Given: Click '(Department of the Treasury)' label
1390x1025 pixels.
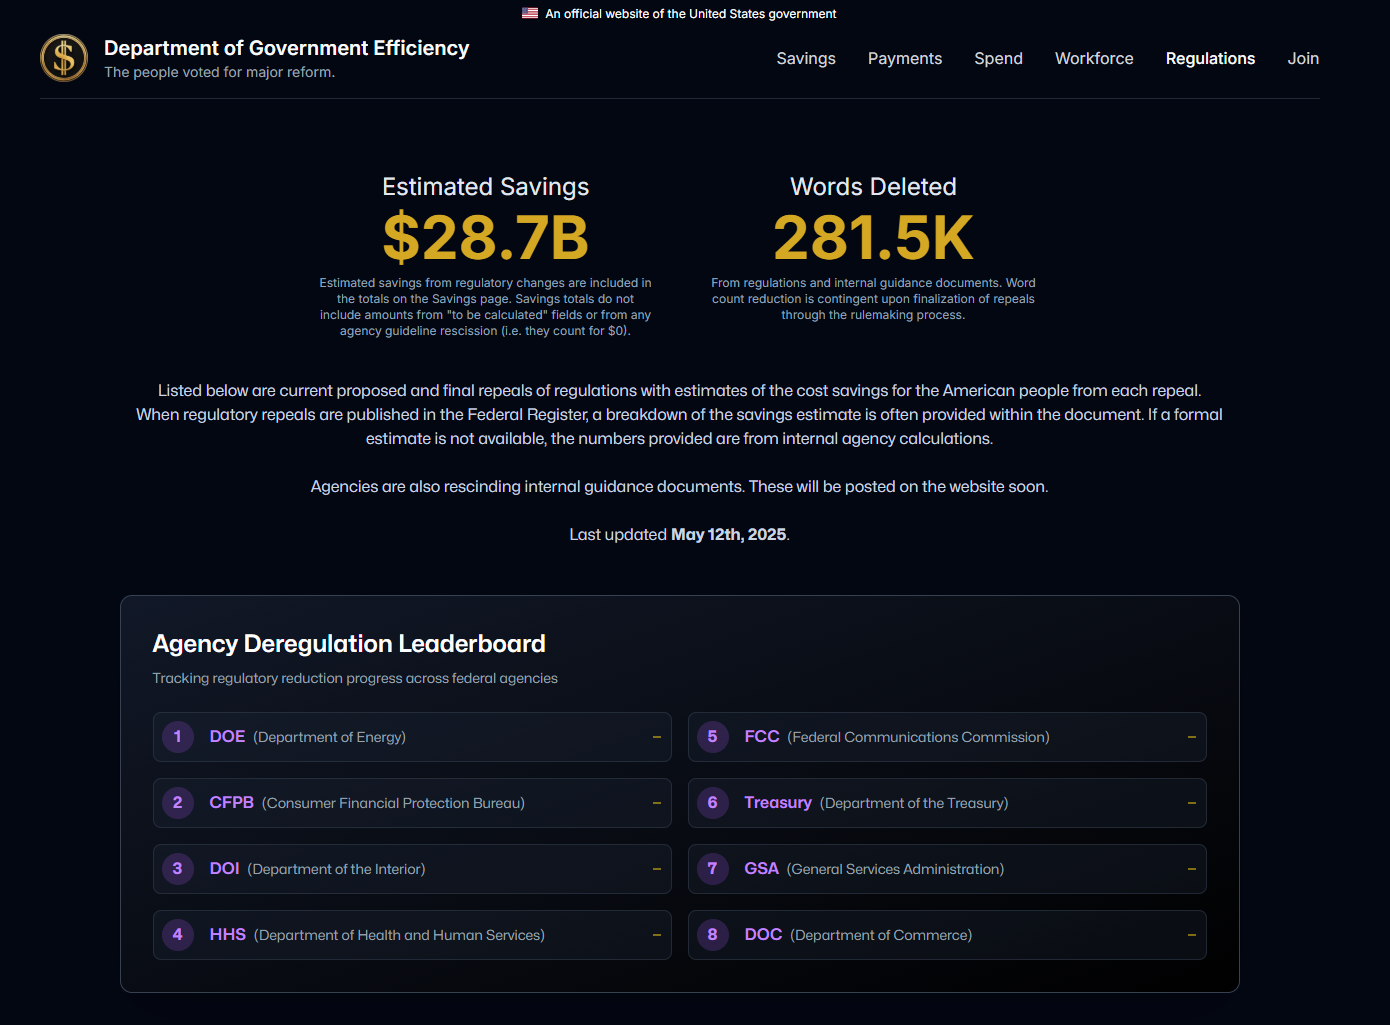Looking at the screenshot, I should [x=914, y=803].
